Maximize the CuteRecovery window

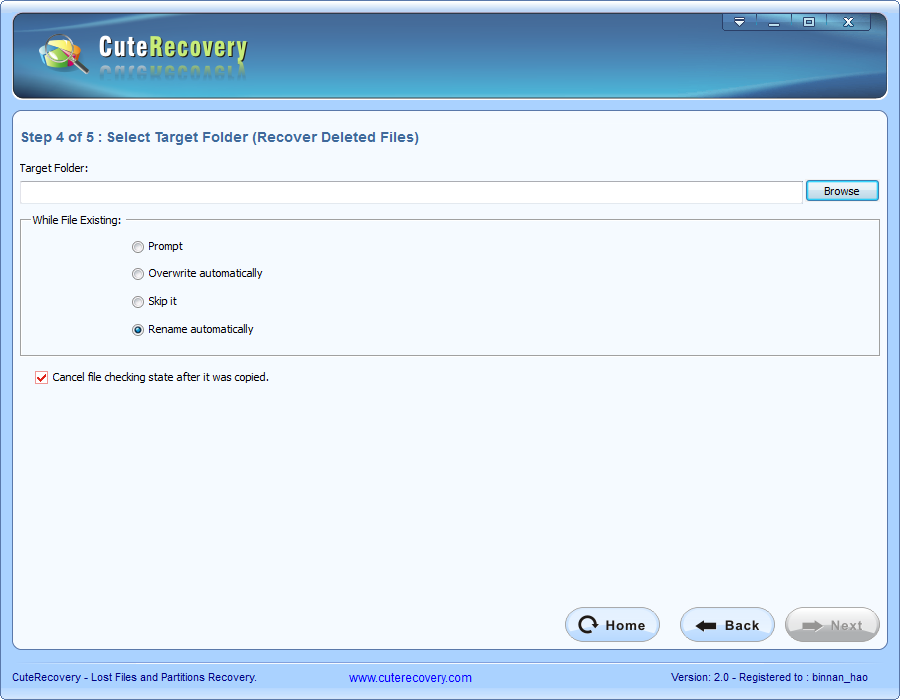[x=809, y=22]
